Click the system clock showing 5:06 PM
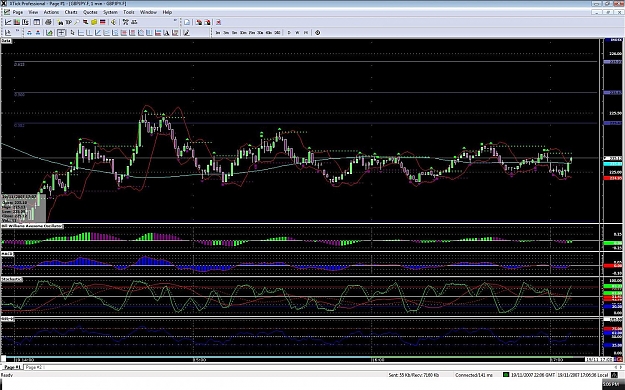 pos(612,384)
